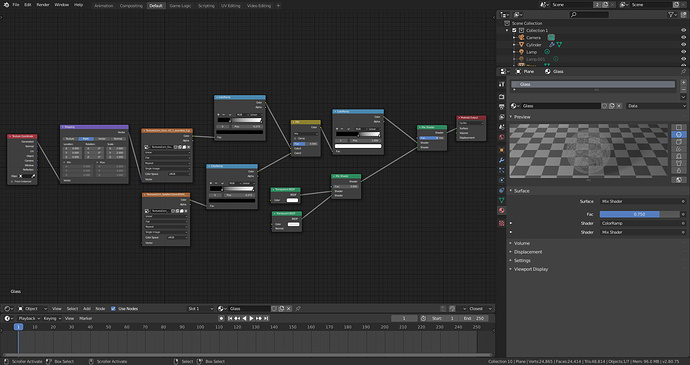Open the World properties tab icon
Image resolution: width=690 pixels, height=365 pixels.
[501, 137]
